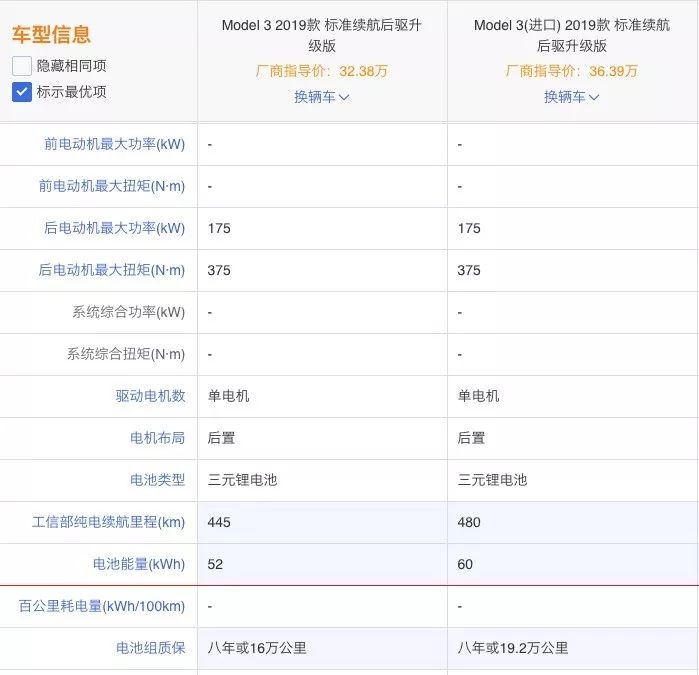Open 换辆车 dropdown under Model 3(进口)
699x675 pixels.
(572, 97)
